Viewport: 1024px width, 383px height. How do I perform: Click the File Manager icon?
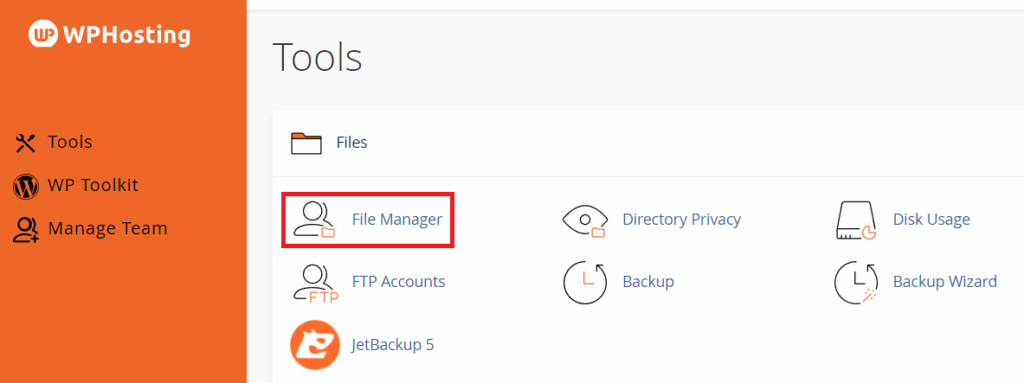pos(313,219)
